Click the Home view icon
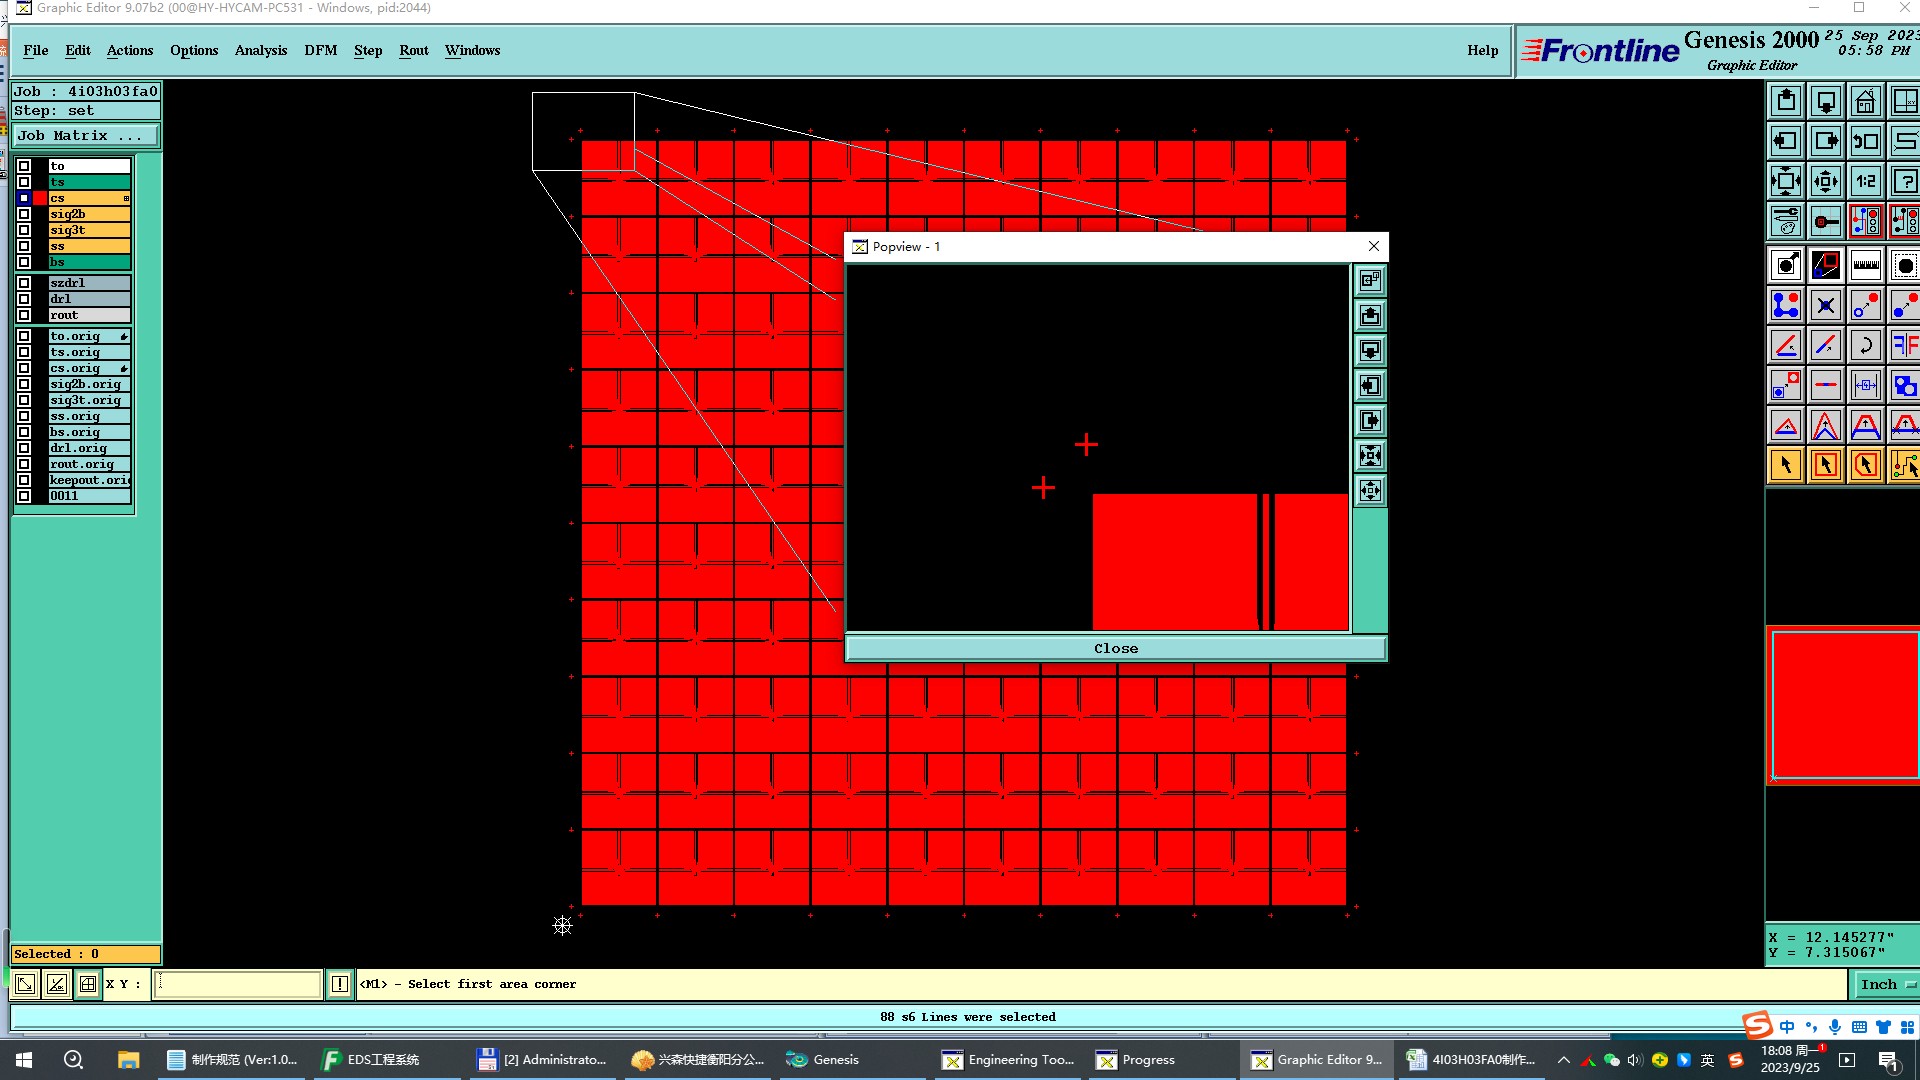Viewport: 1920px width, 1080px height. [1865, 101]
